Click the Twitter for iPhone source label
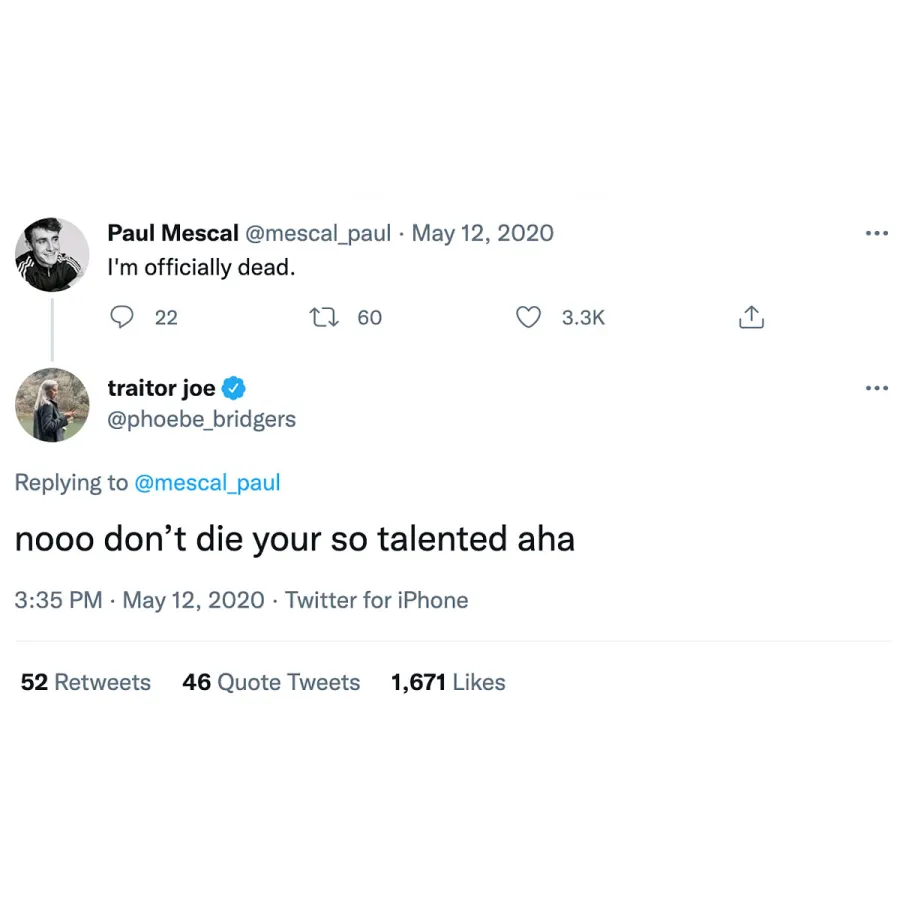Viewport: 900px width, 900px height. pos(376,600)
